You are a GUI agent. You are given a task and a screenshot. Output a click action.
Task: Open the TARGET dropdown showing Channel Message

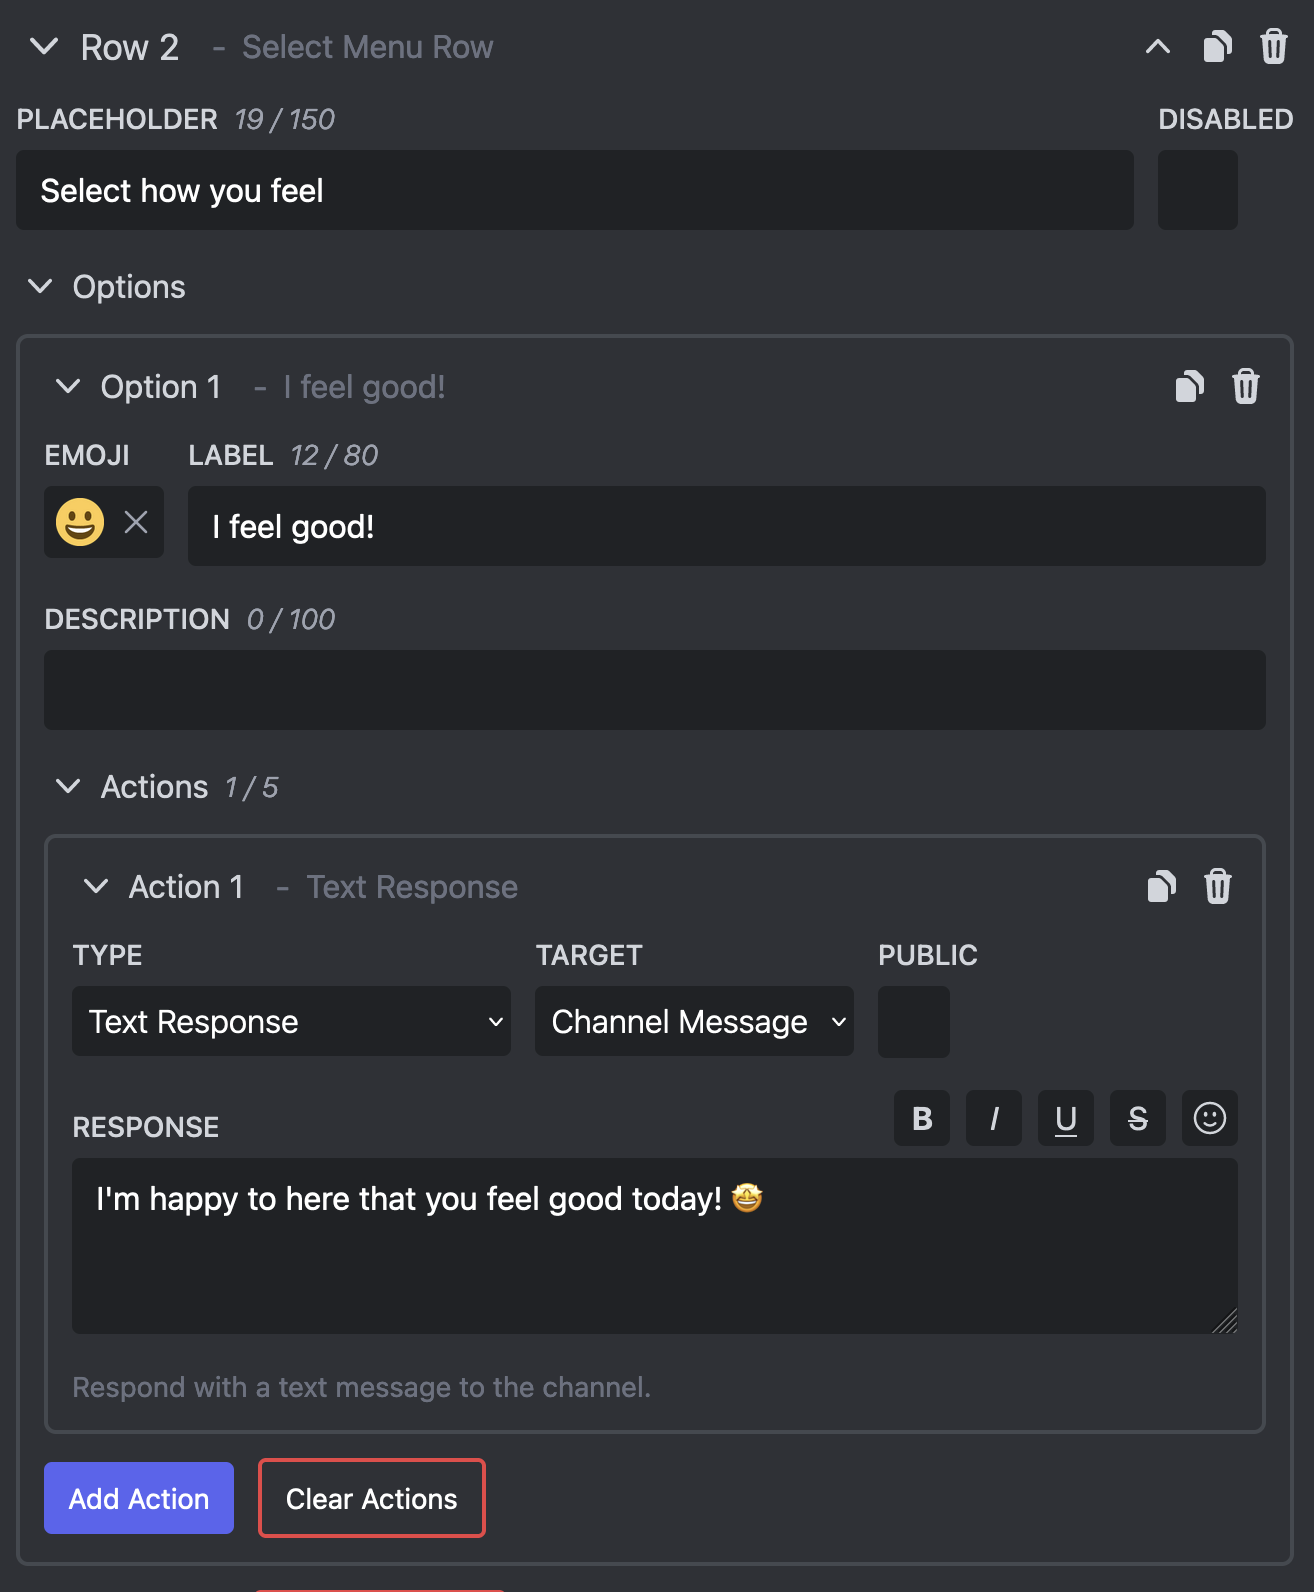pos(693,1021)
